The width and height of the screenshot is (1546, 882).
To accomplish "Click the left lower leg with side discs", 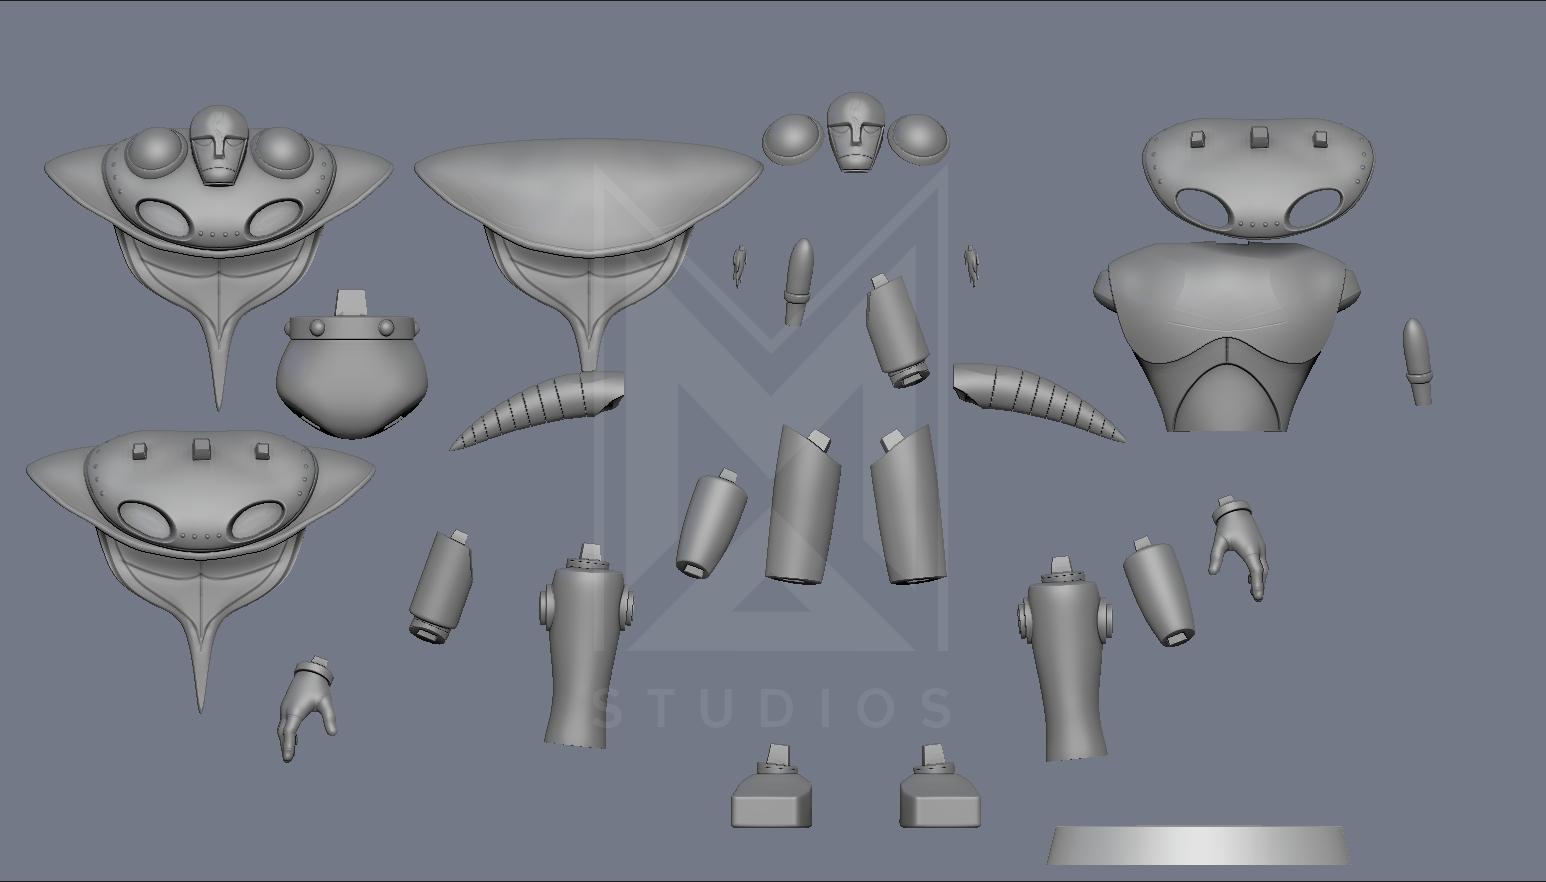I will 584,650.
